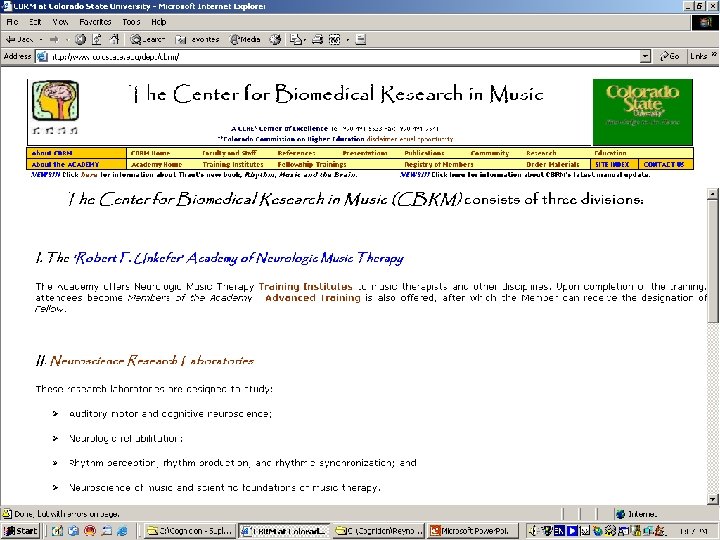The width and height of the screenshot is (720, 540).
Task: Open the Forward button history dropdown
Action: (67, 39)
